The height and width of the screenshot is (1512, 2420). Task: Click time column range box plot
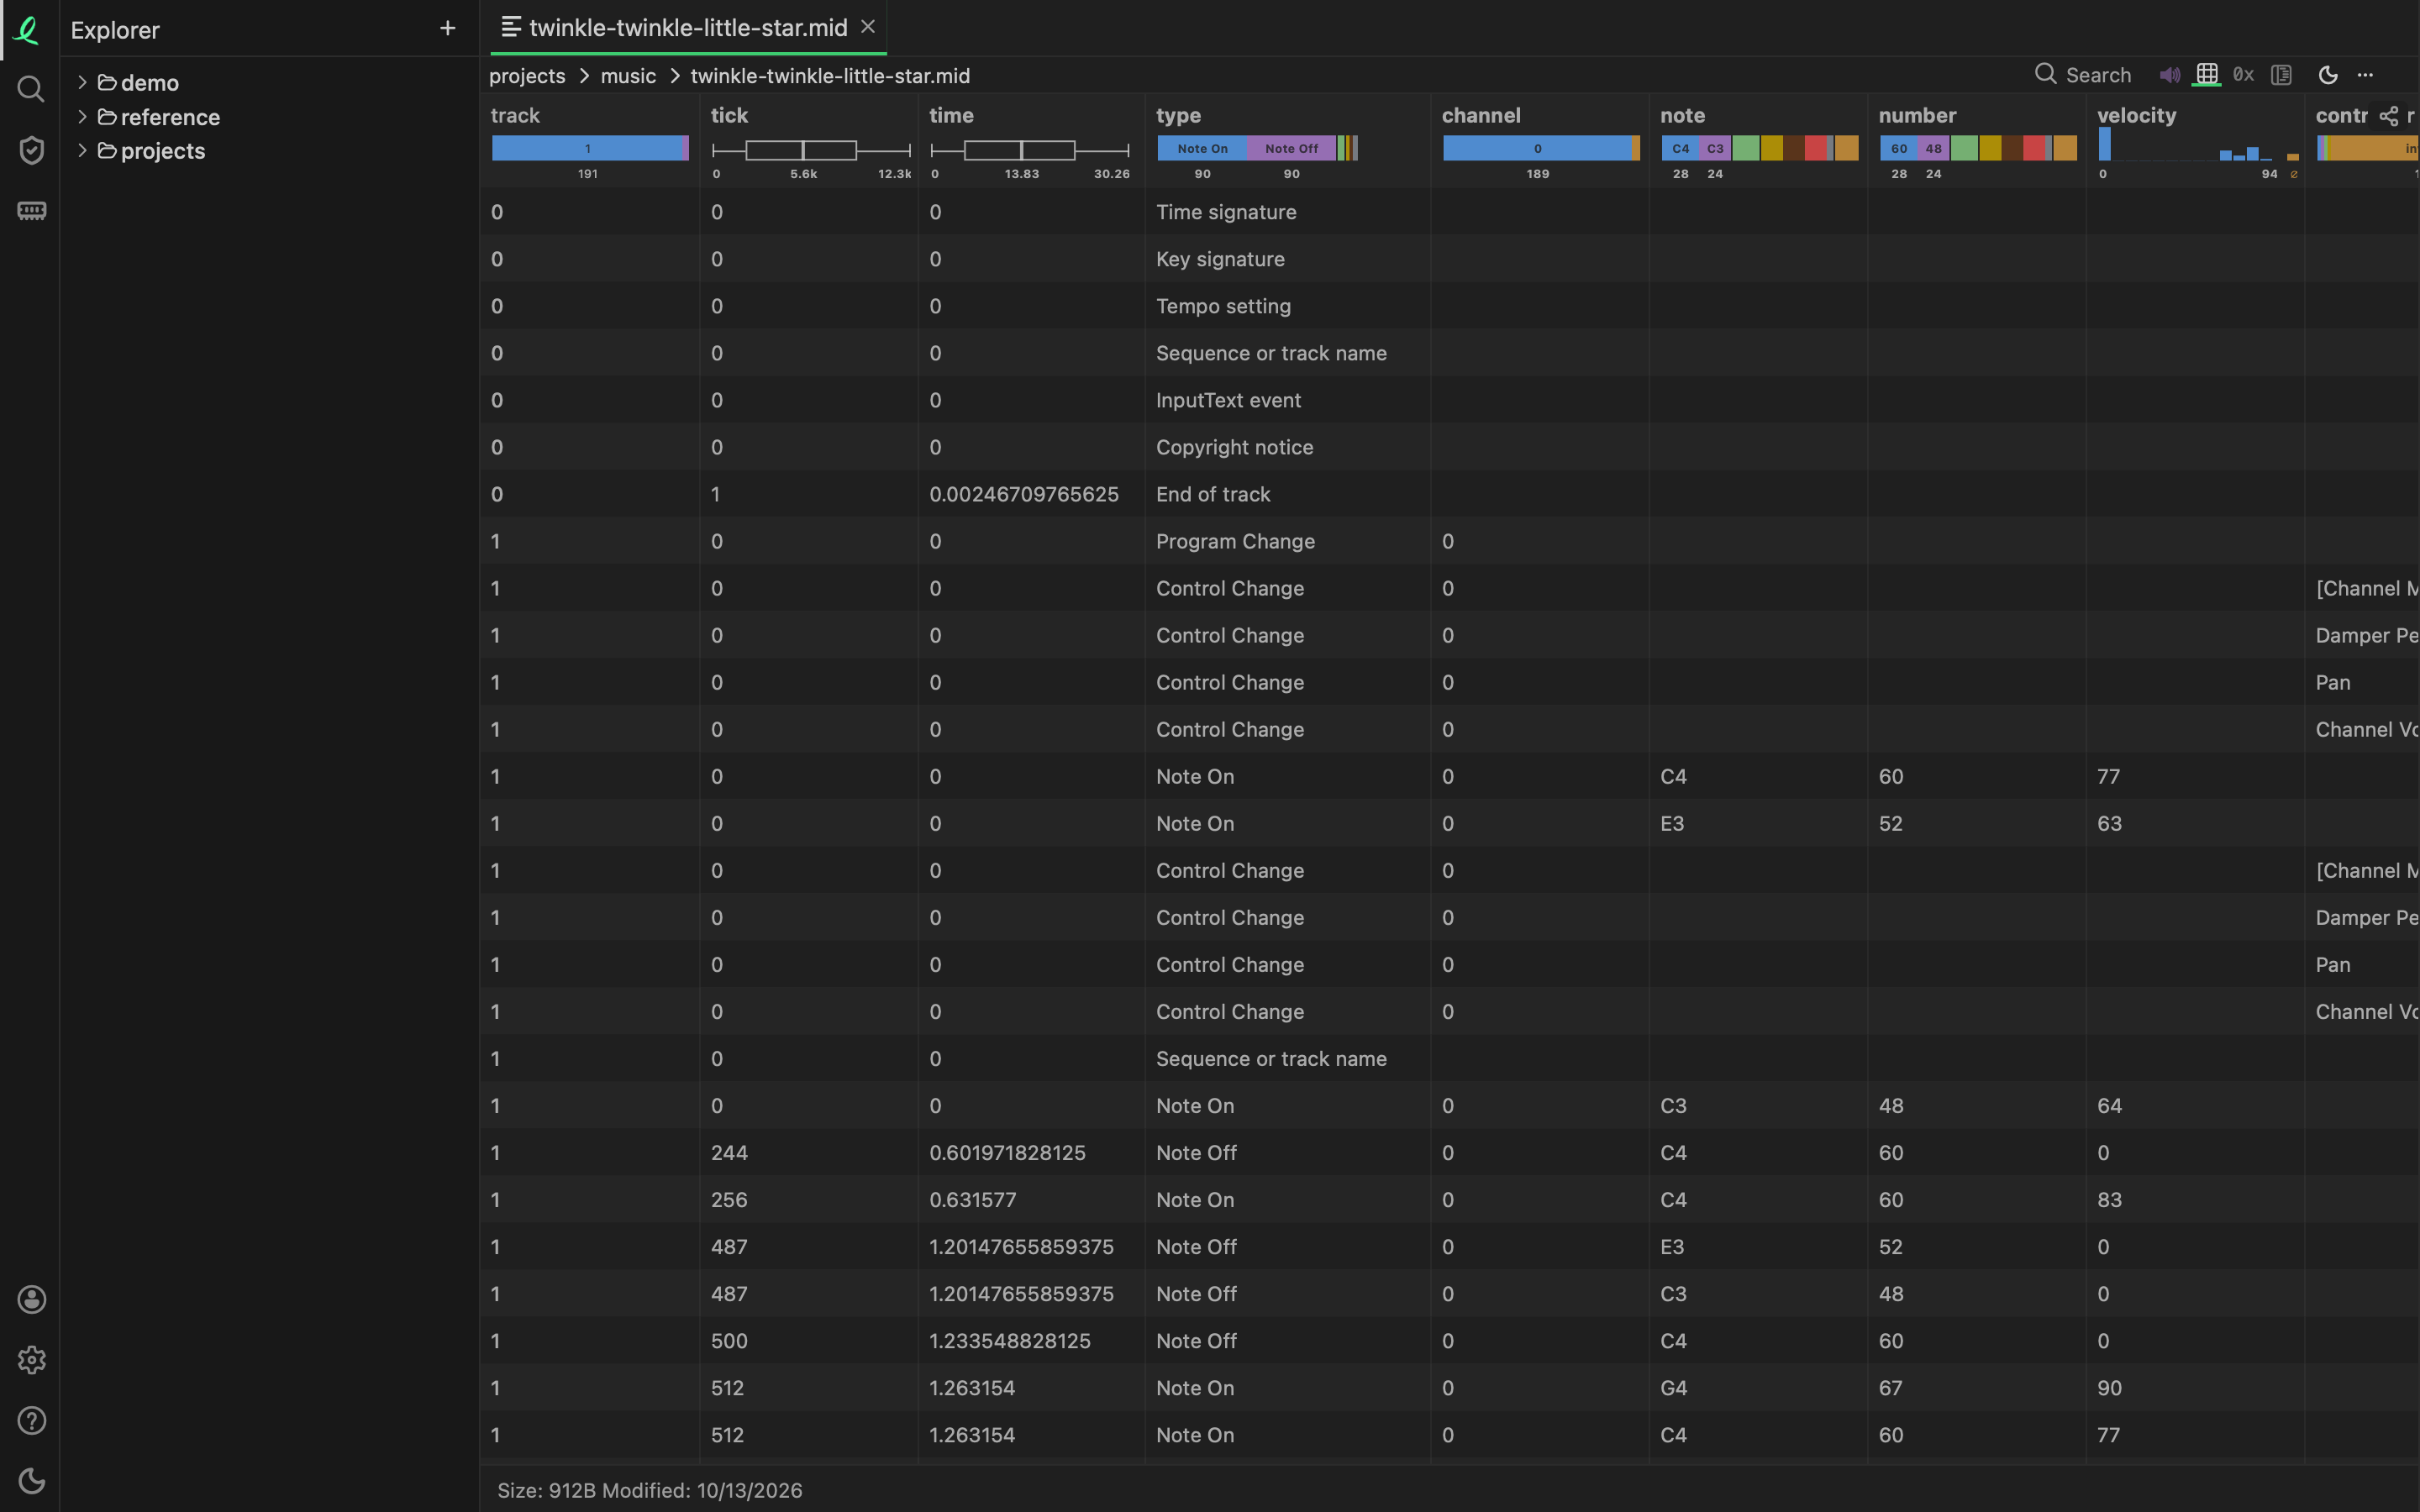click(x=1030, y=150)
